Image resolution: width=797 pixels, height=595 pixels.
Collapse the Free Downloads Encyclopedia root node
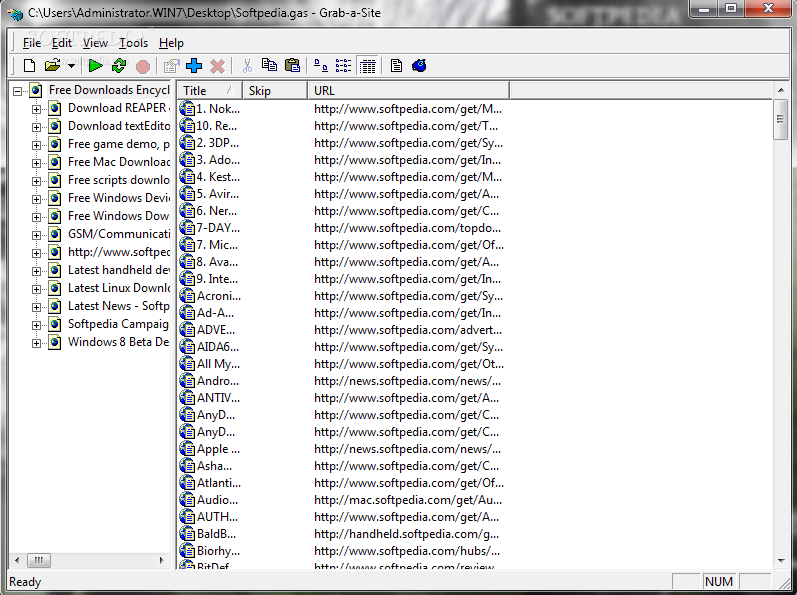[x=18, y=91]
